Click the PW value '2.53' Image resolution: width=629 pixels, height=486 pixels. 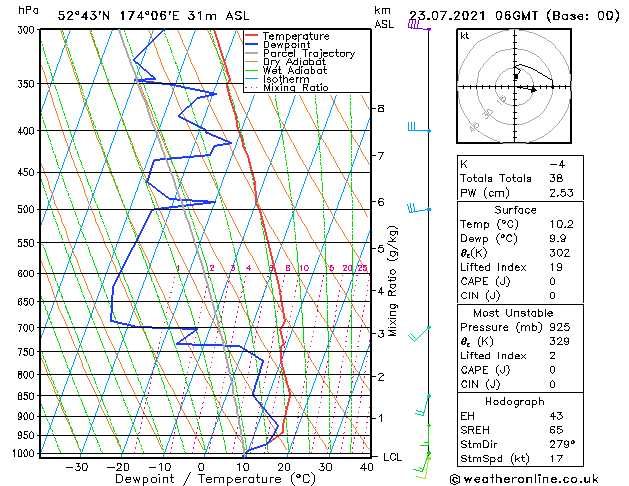pyautogui.click(x=561, y=192)
